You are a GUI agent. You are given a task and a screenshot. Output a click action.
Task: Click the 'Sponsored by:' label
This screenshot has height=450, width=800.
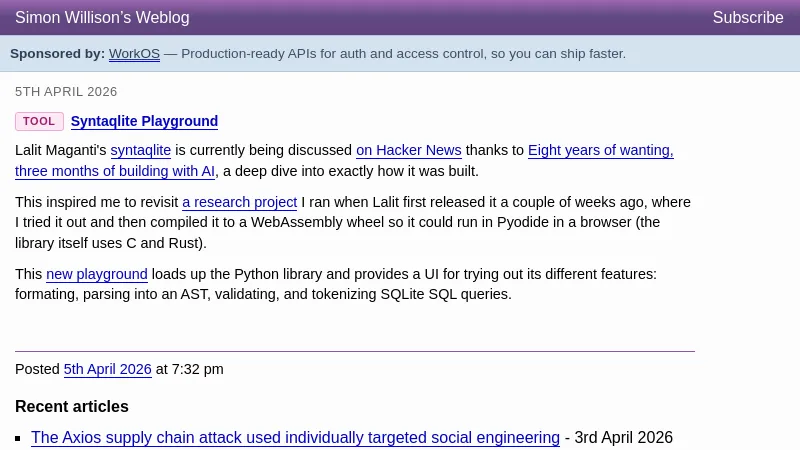click(57, 53)
